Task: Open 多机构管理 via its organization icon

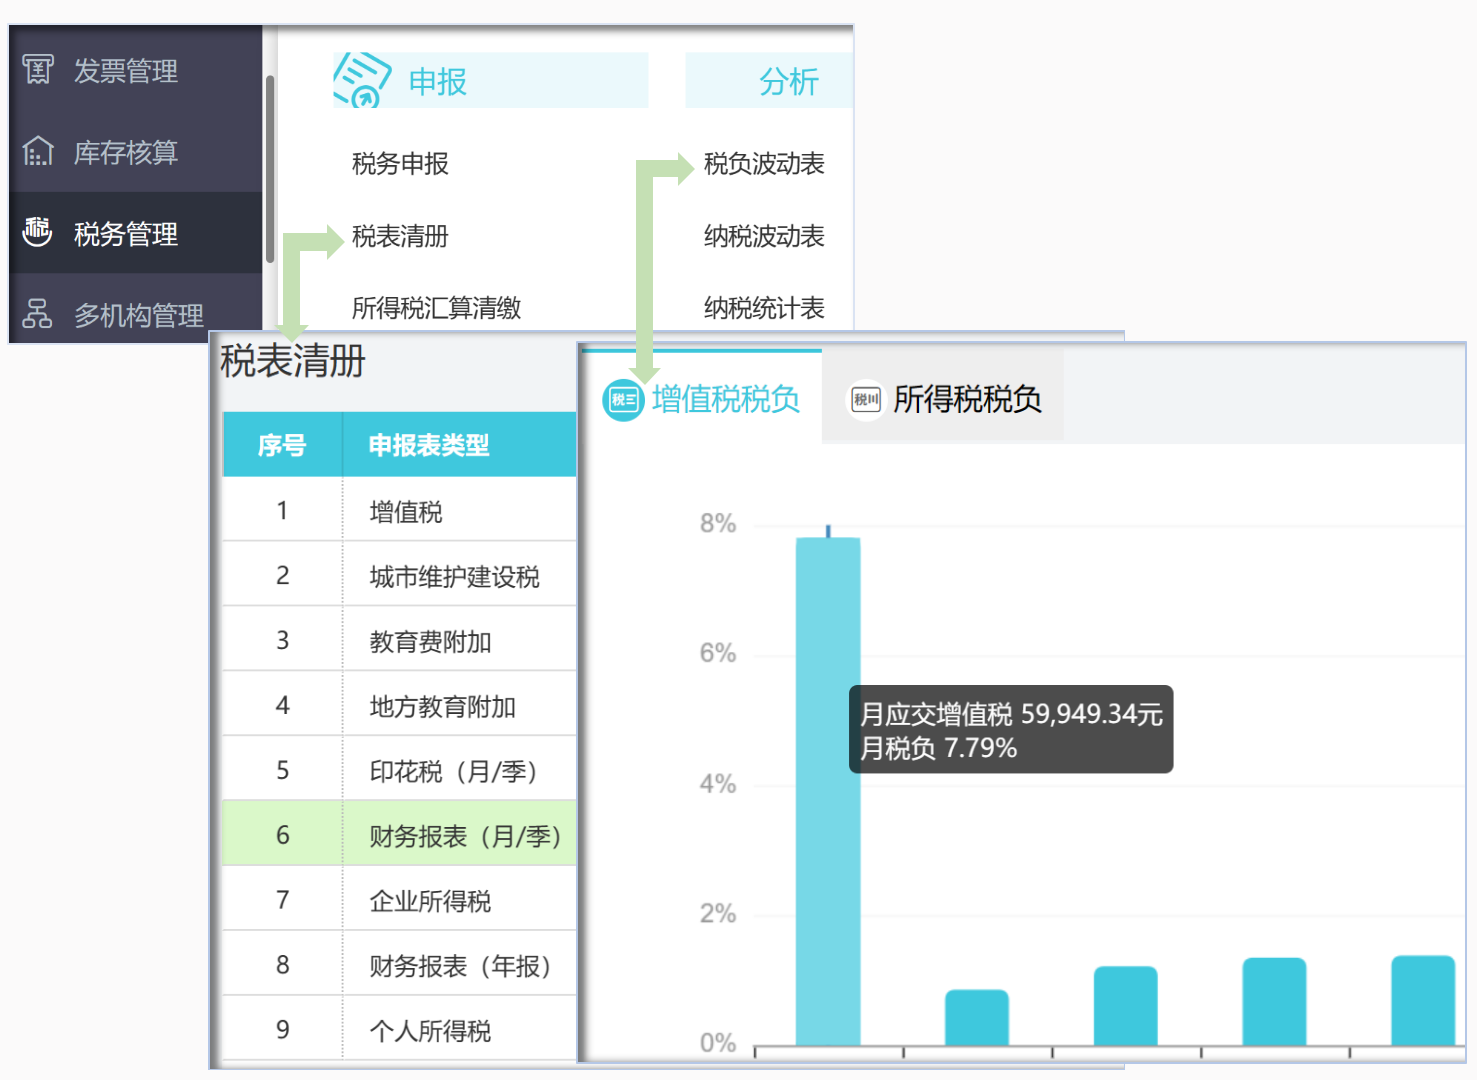Action: (36, 313)
